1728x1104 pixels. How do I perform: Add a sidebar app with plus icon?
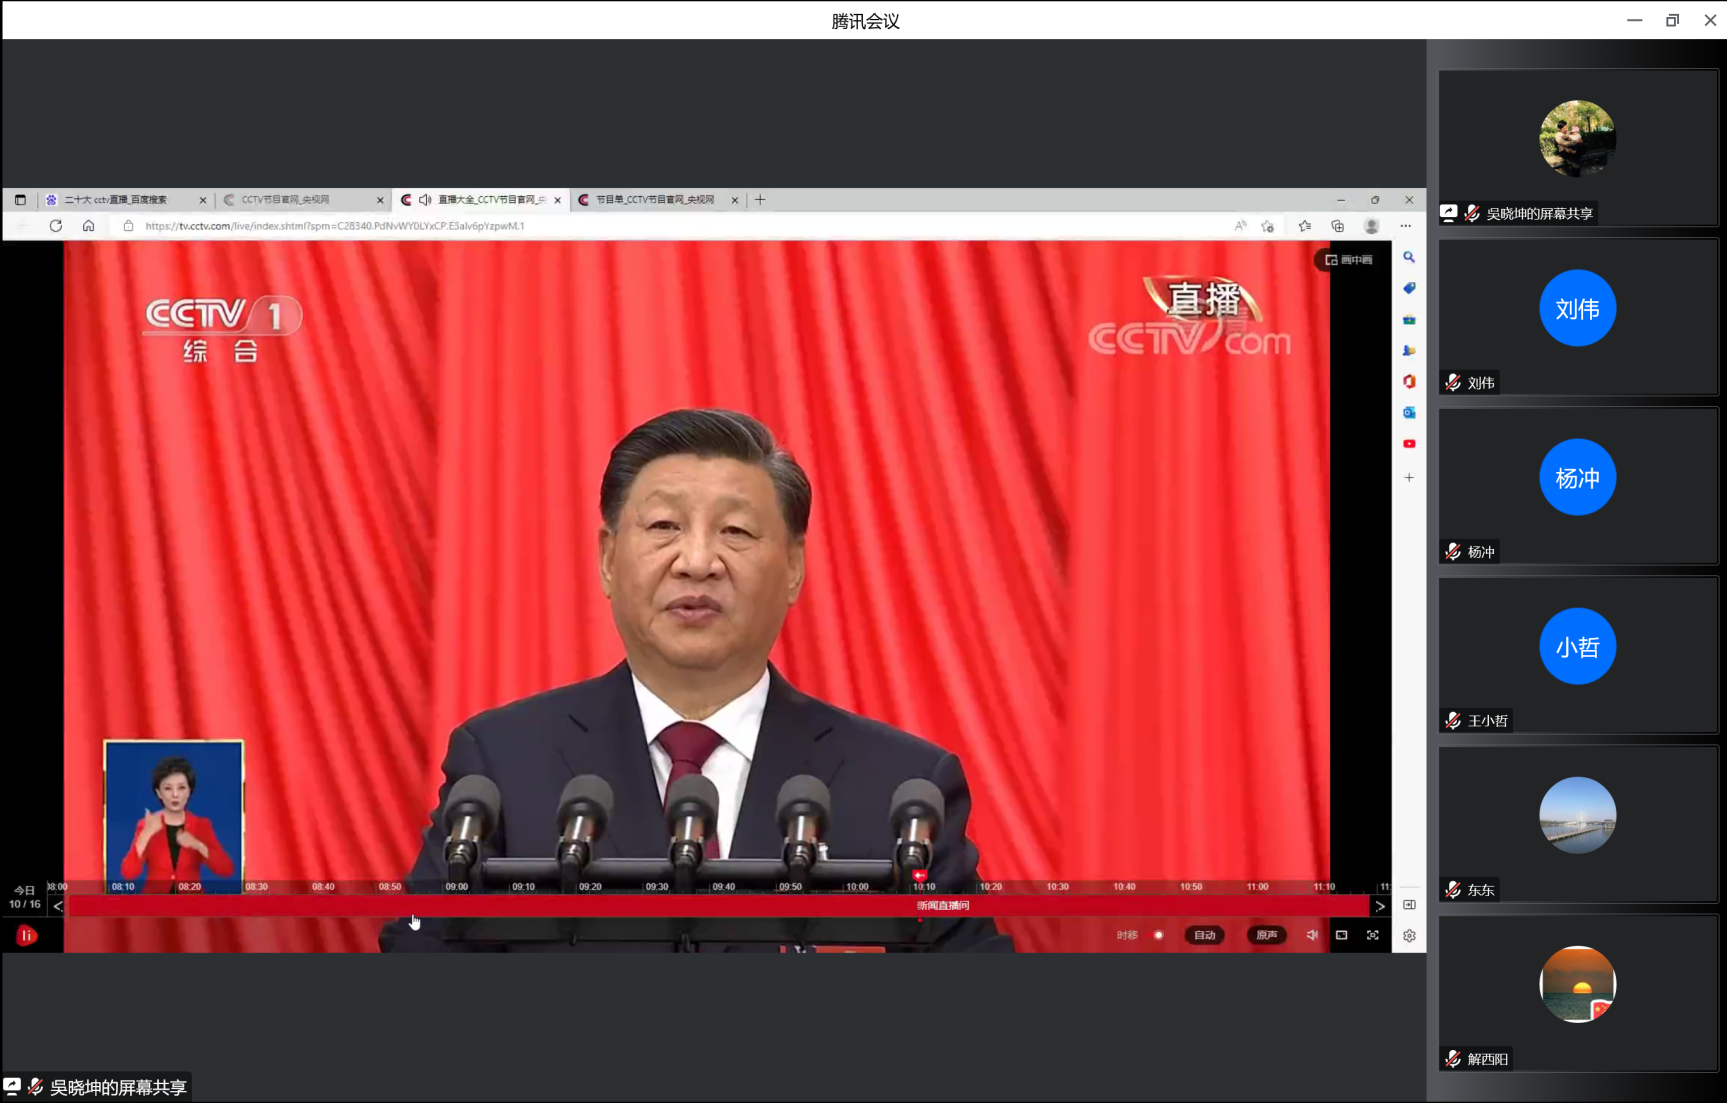[1409, 478]
